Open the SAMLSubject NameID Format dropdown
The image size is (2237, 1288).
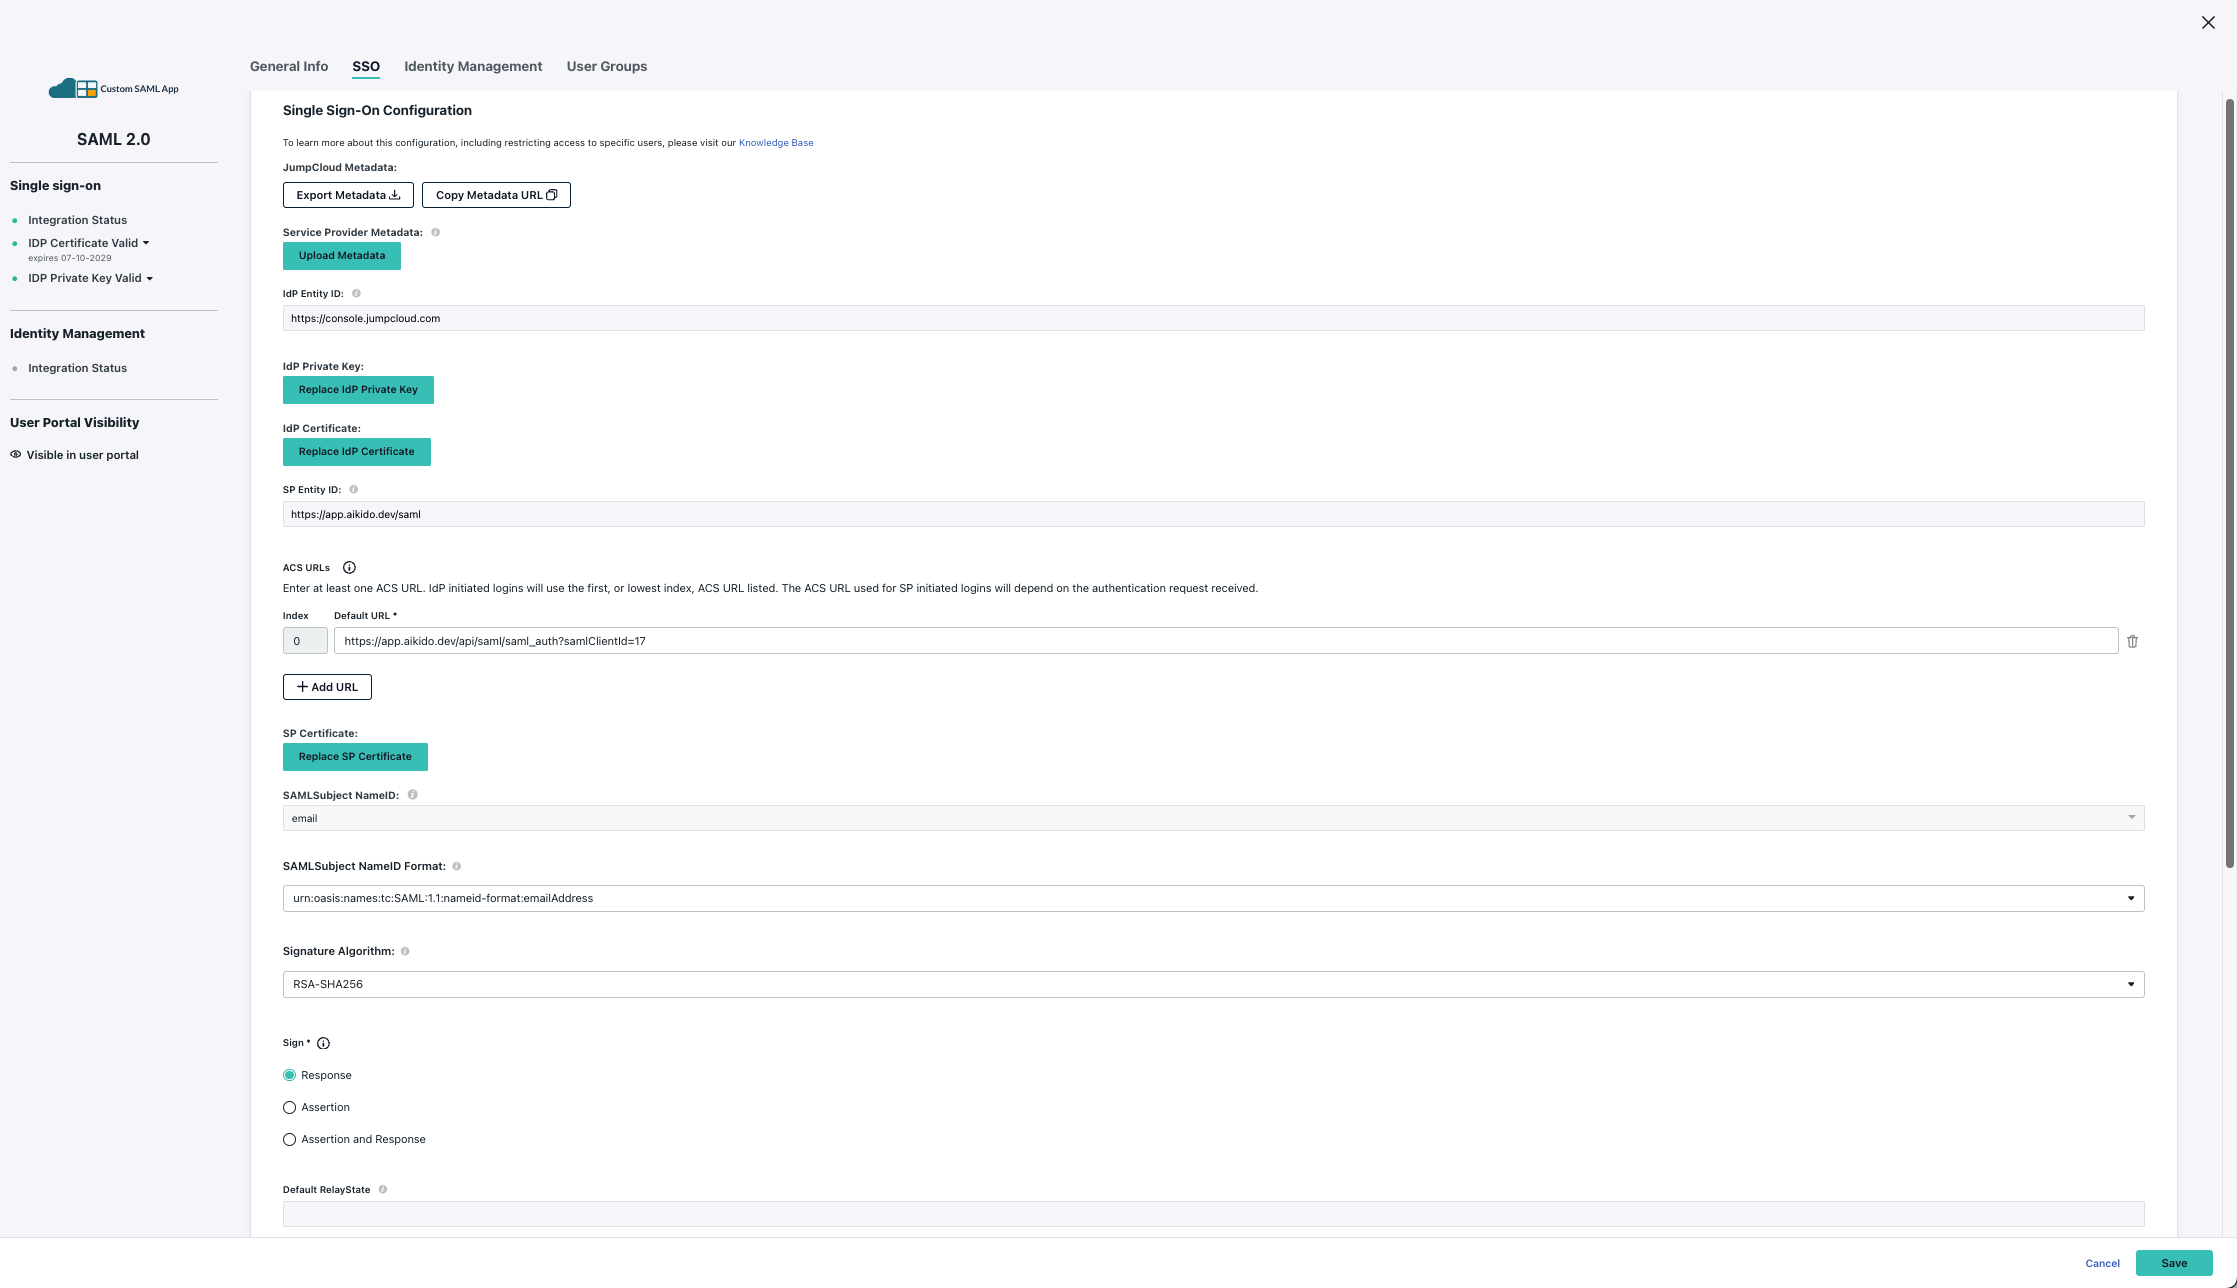click(x=1213, y=898)
